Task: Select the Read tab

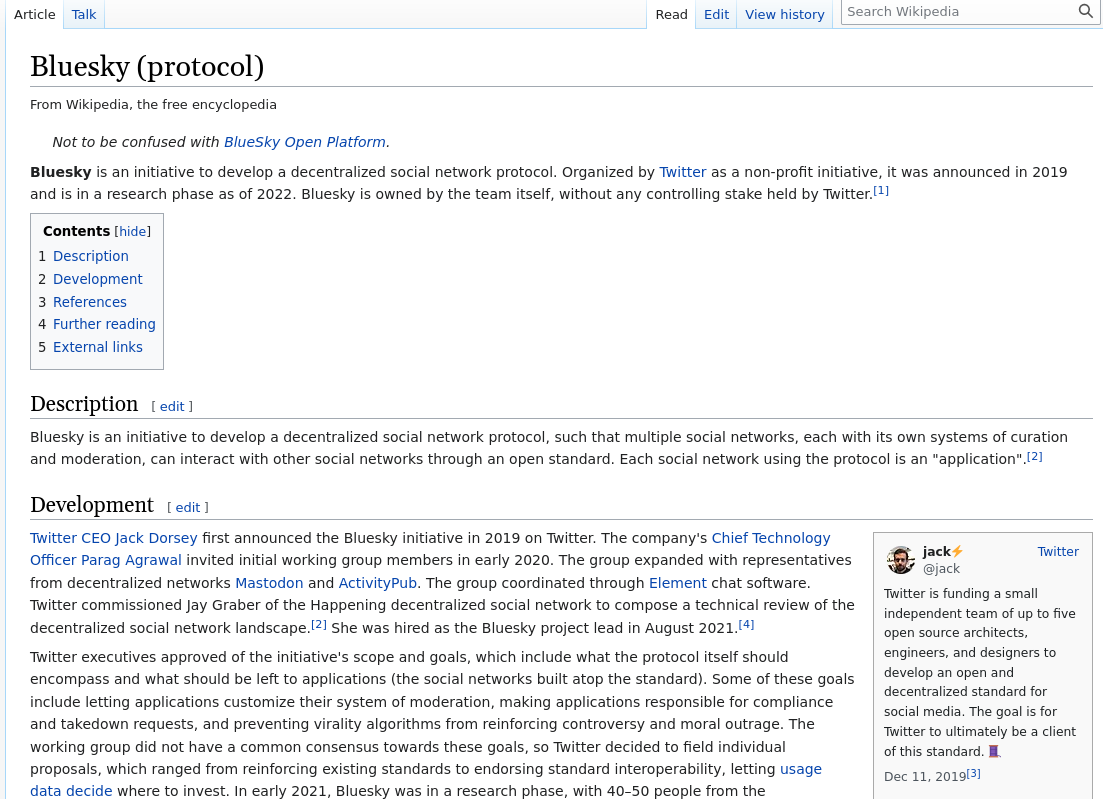Action: point(671,14)
